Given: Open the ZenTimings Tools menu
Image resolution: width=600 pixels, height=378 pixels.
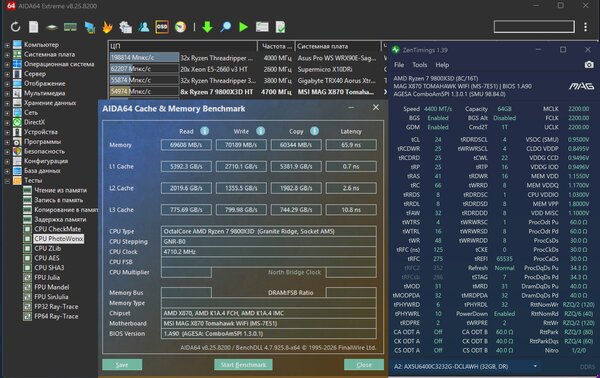Looking at the screenshot, I should click(x=419, y=65).
